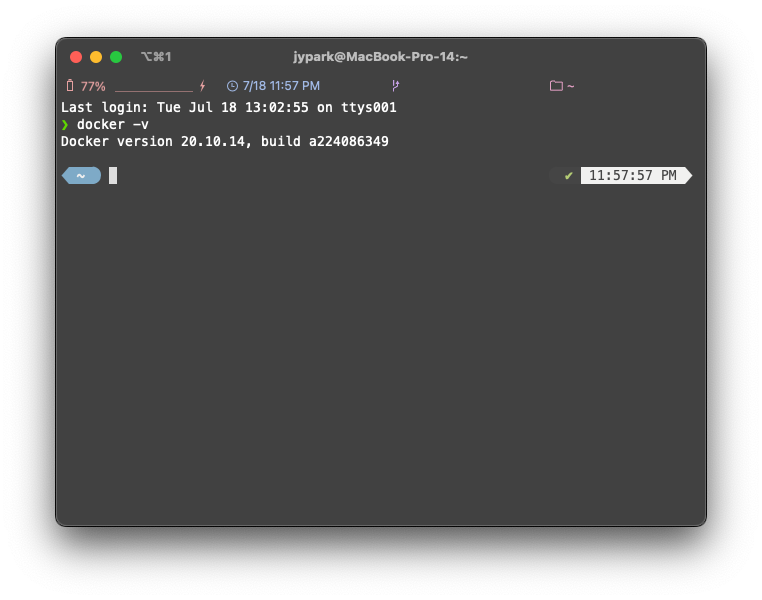Click the battery icon in status bar
The image size is (762, 600).
pyautogui.click(x=70, y=86)
